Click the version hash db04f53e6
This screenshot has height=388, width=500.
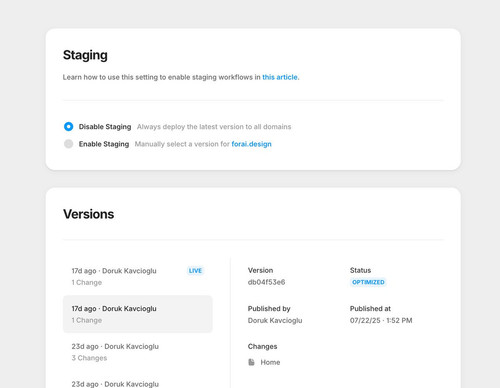[x=266, y=282]
